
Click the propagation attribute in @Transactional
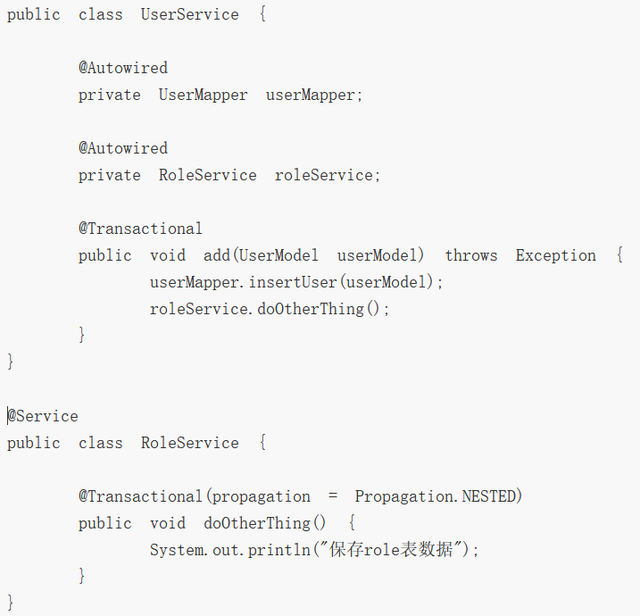[x=261, y=497]
